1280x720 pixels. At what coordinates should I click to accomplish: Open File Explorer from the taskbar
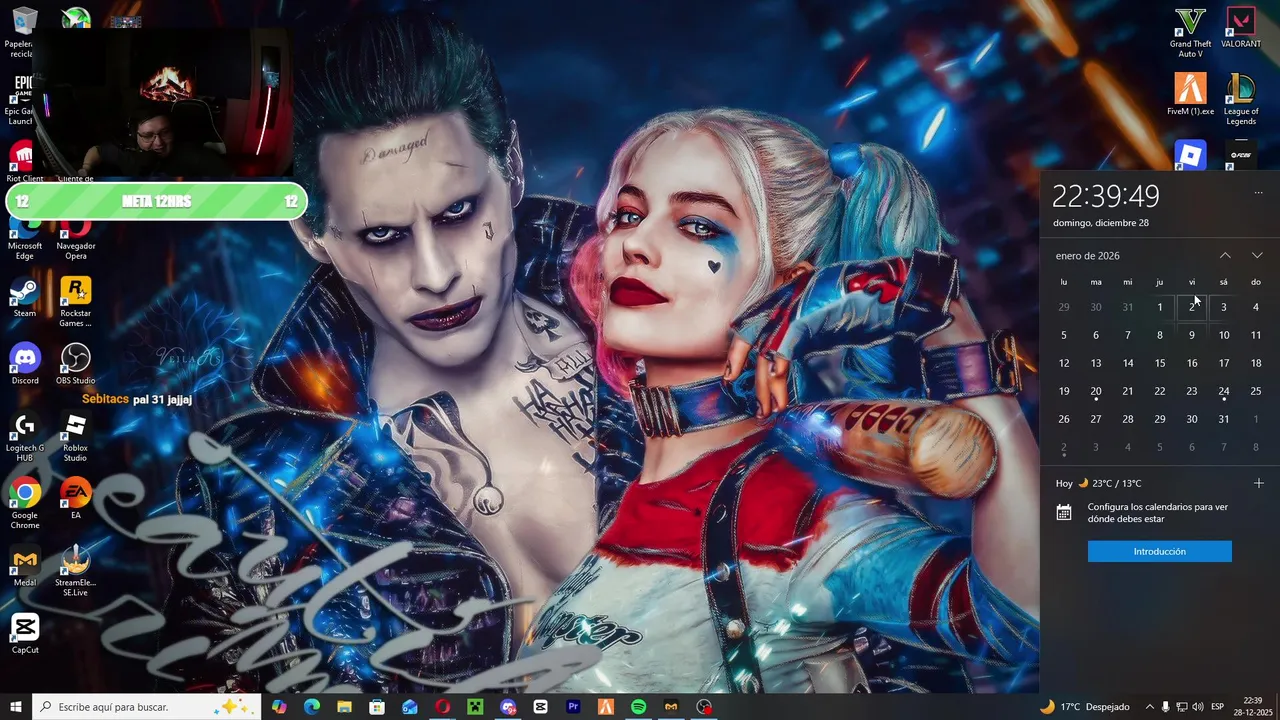click(x=344, y=707)
